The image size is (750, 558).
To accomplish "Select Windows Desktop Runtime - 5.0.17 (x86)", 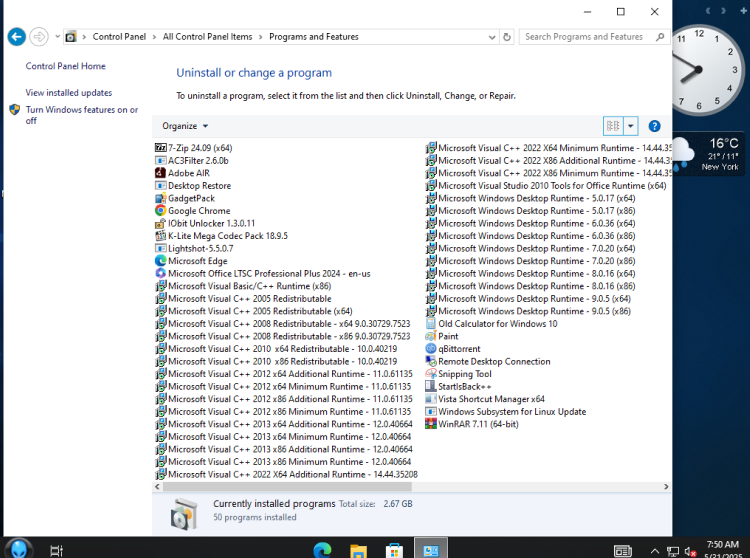I will (531, 210).
